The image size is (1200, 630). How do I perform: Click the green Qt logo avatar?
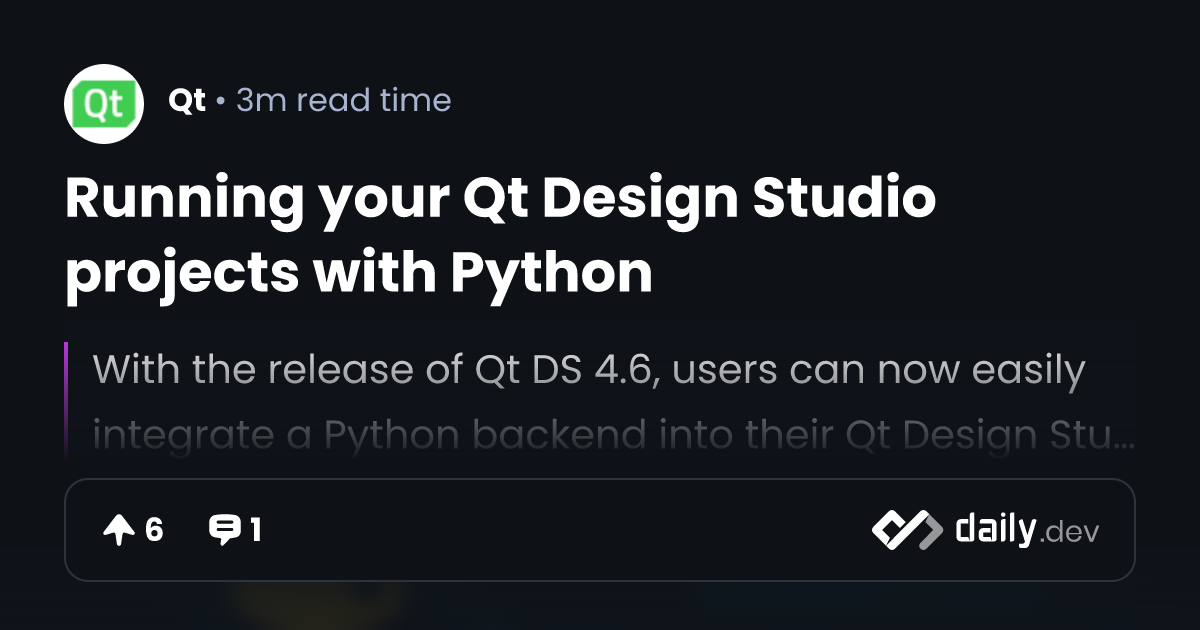click(x=104, y=103)
